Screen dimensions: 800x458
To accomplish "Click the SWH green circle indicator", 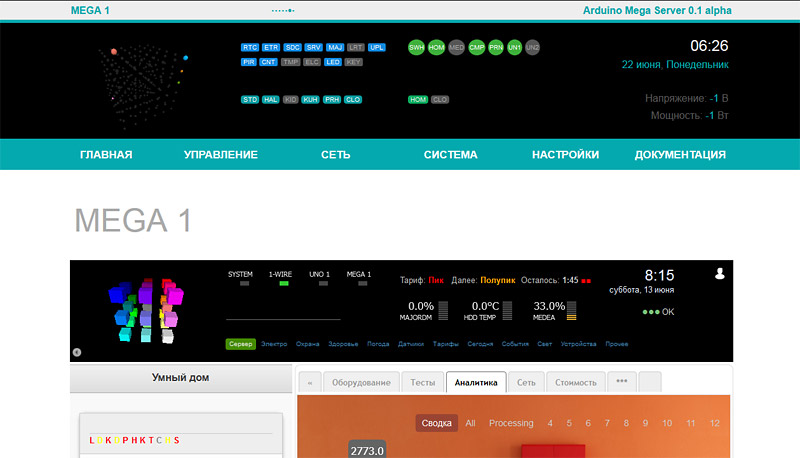I will (416, 47).
